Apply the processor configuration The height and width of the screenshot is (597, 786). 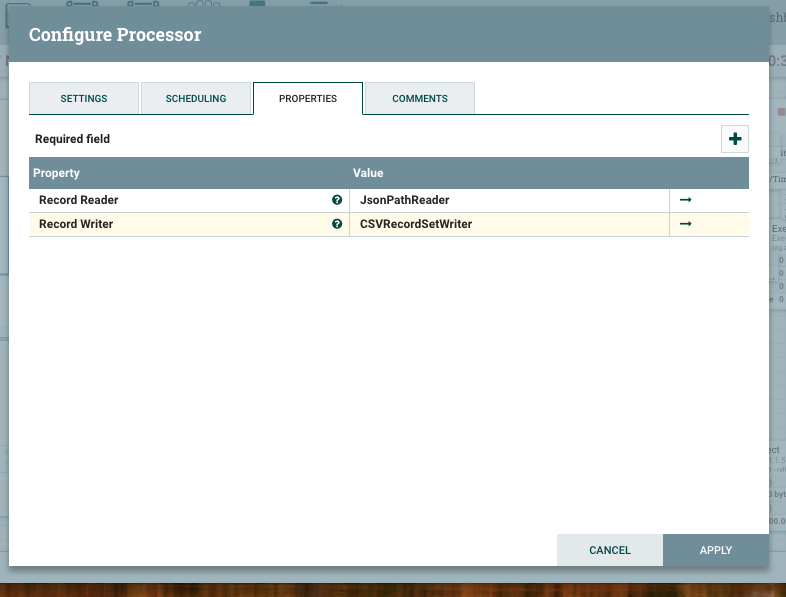(x=716, y=550)
